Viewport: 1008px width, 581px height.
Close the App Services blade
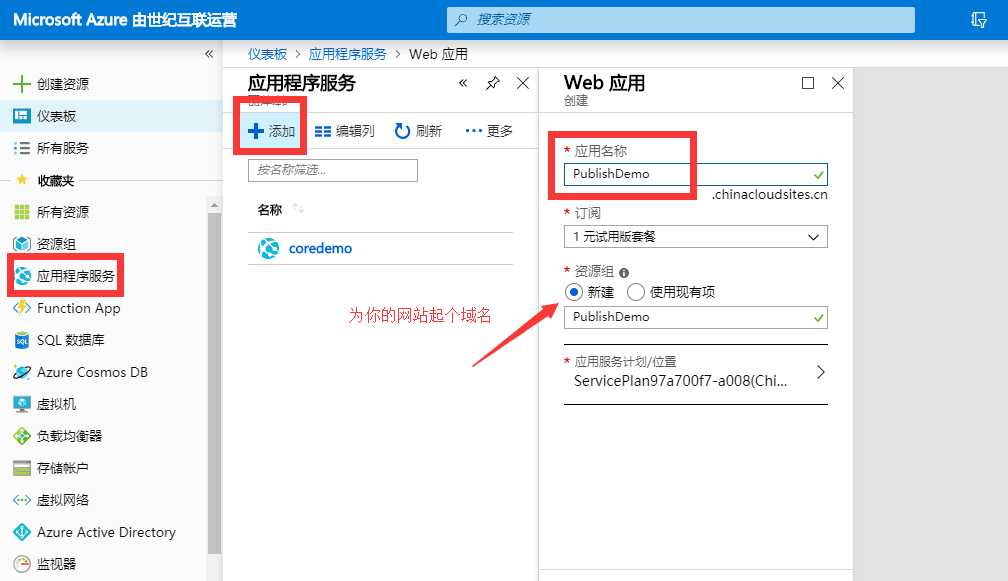(523, 83)
